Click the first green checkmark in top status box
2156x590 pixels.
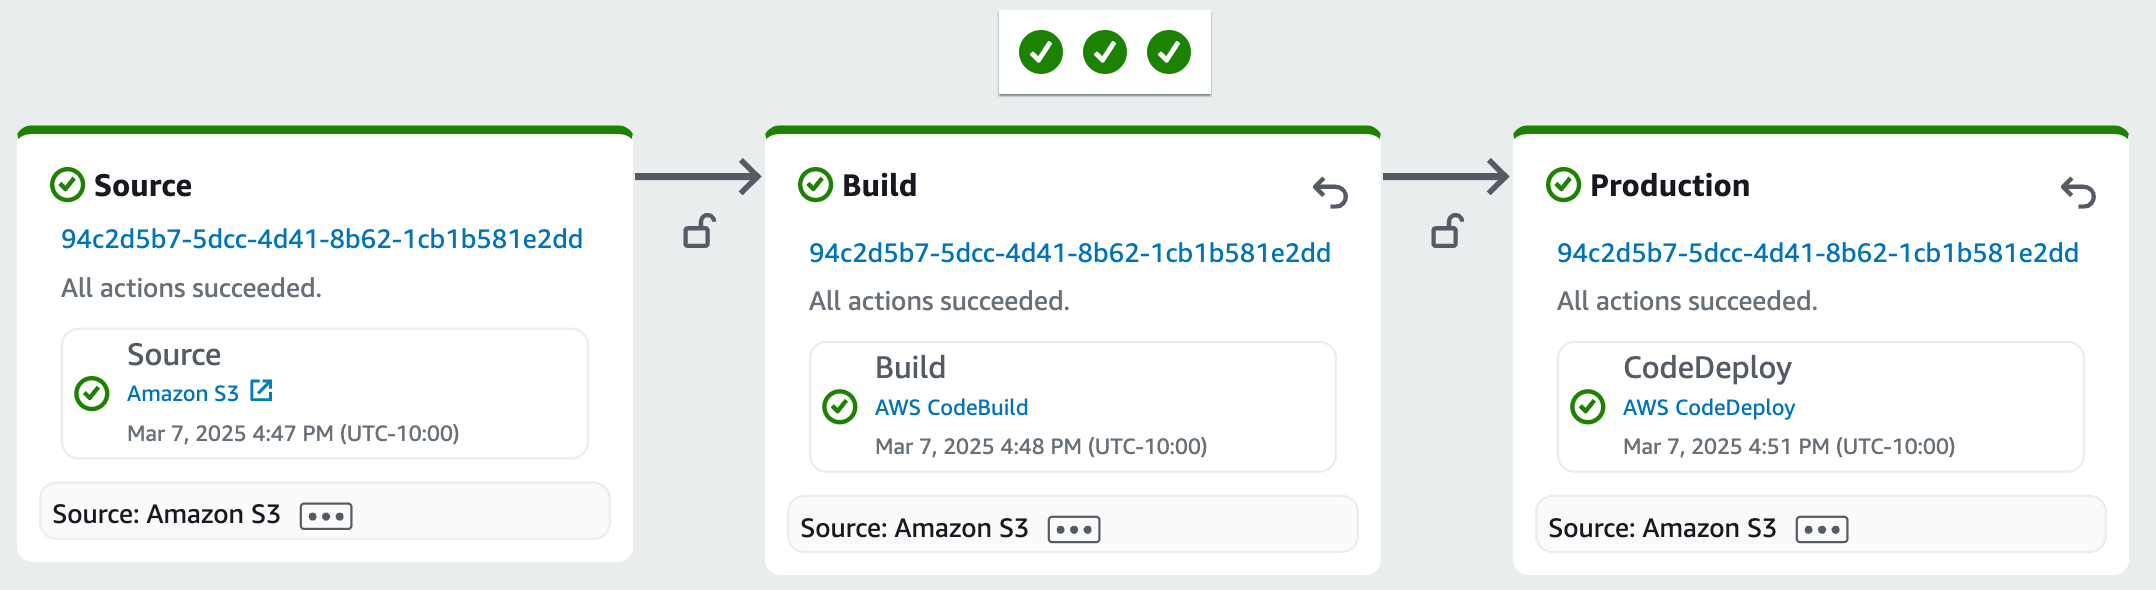[x=1040, y=52]
